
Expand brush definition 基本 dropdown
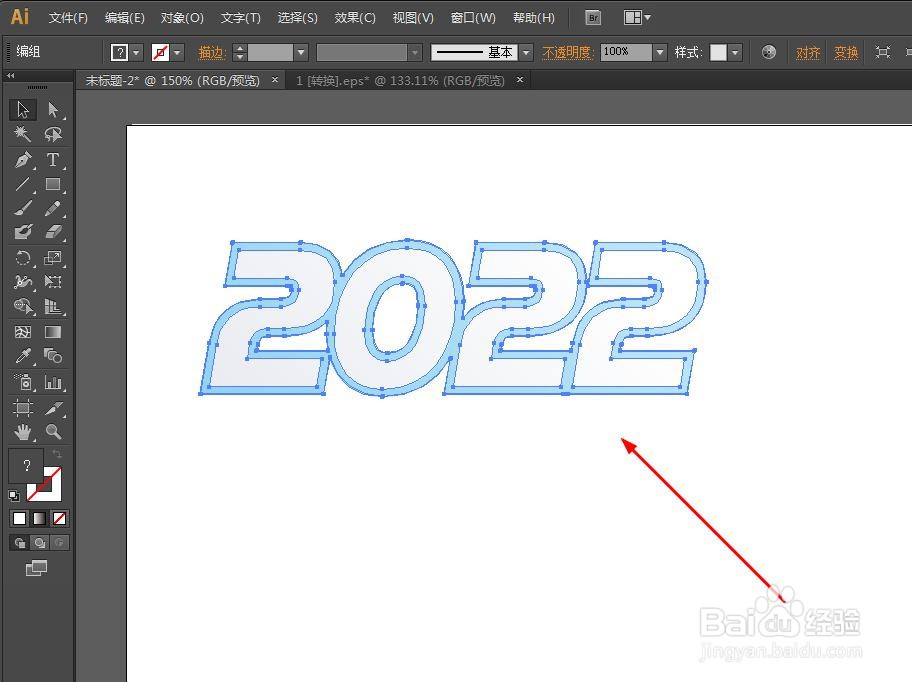526,53
